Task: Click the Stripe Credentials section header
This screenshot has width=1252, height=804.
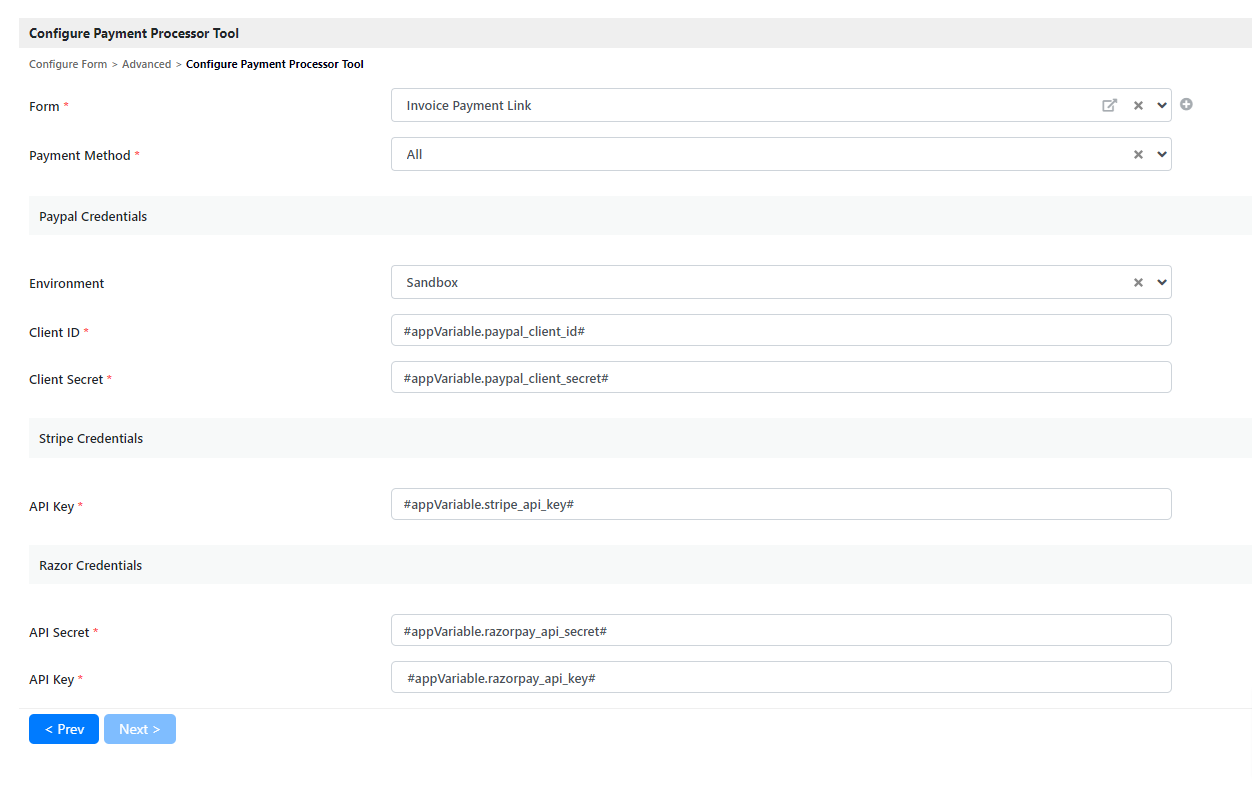Action: tap(91, 438)
